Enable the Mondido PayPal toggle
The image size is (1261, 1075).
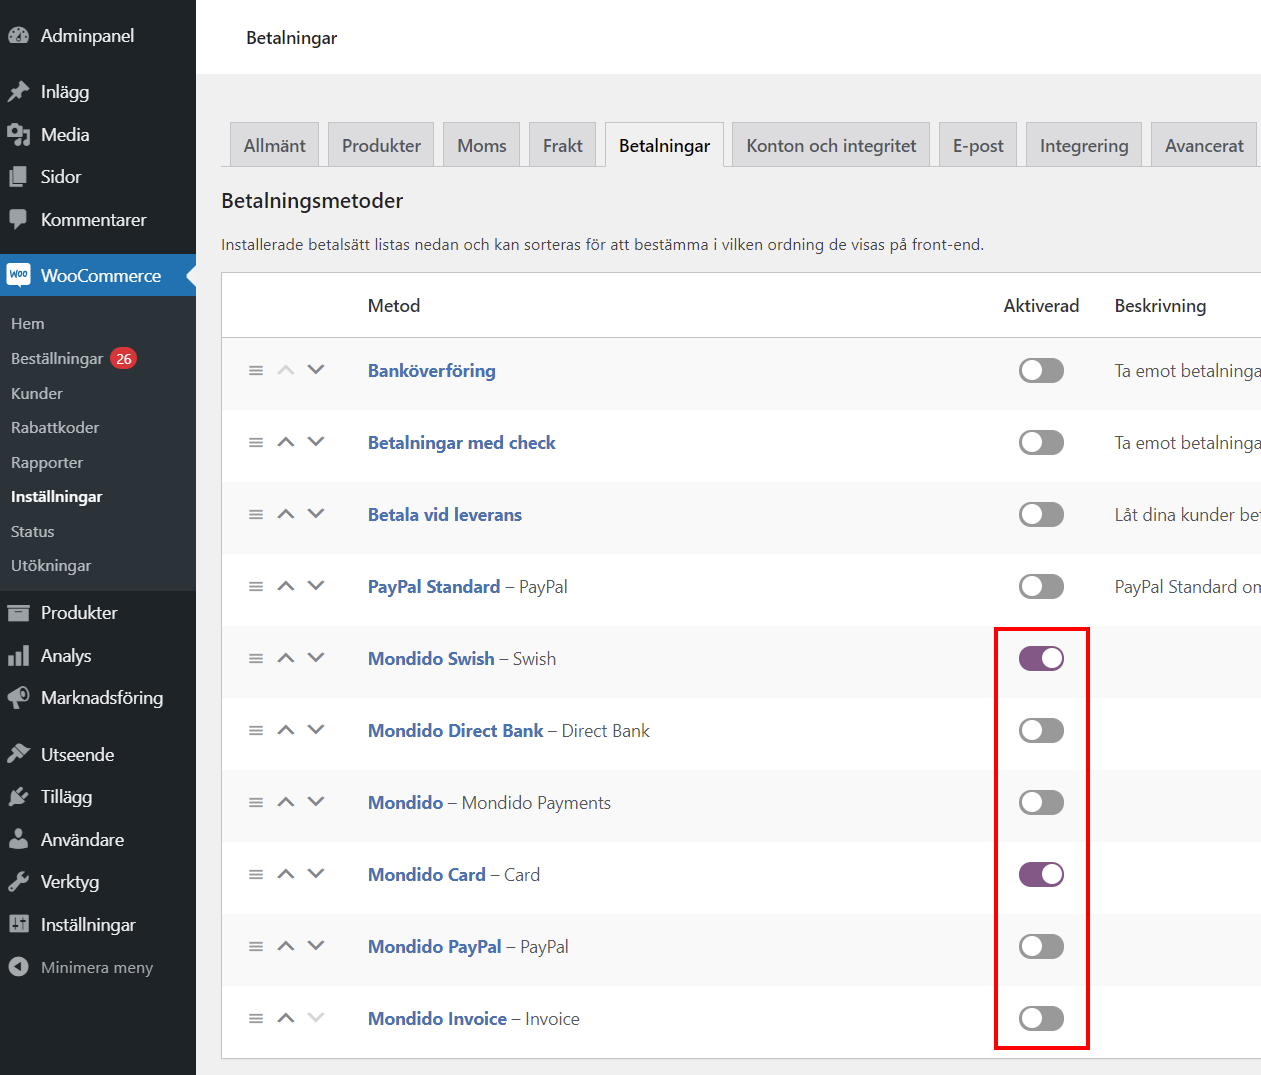pos(1041,947)
